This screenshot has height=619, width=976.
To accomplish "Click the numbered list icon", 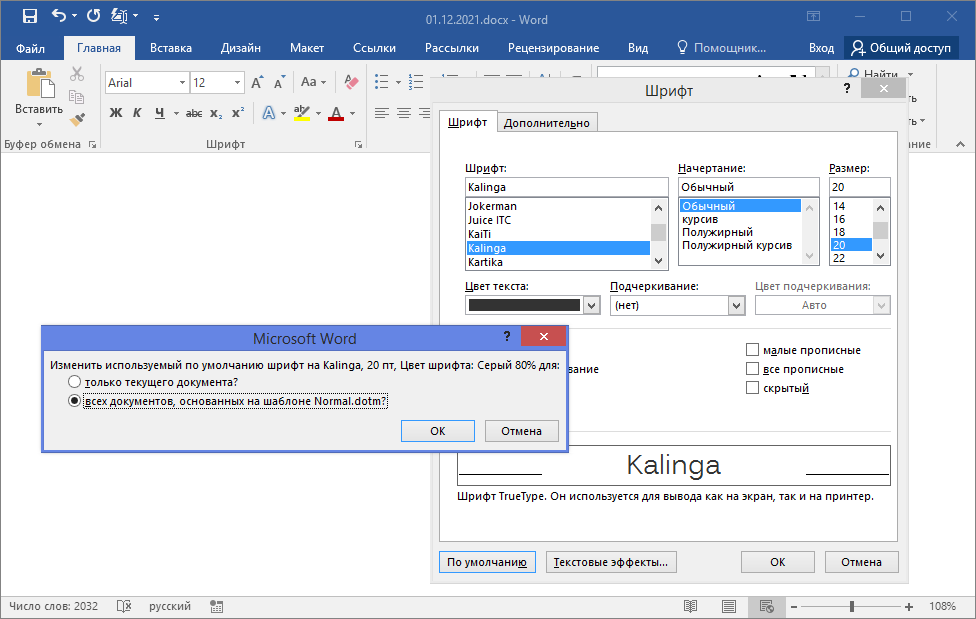I will (416, 82).
